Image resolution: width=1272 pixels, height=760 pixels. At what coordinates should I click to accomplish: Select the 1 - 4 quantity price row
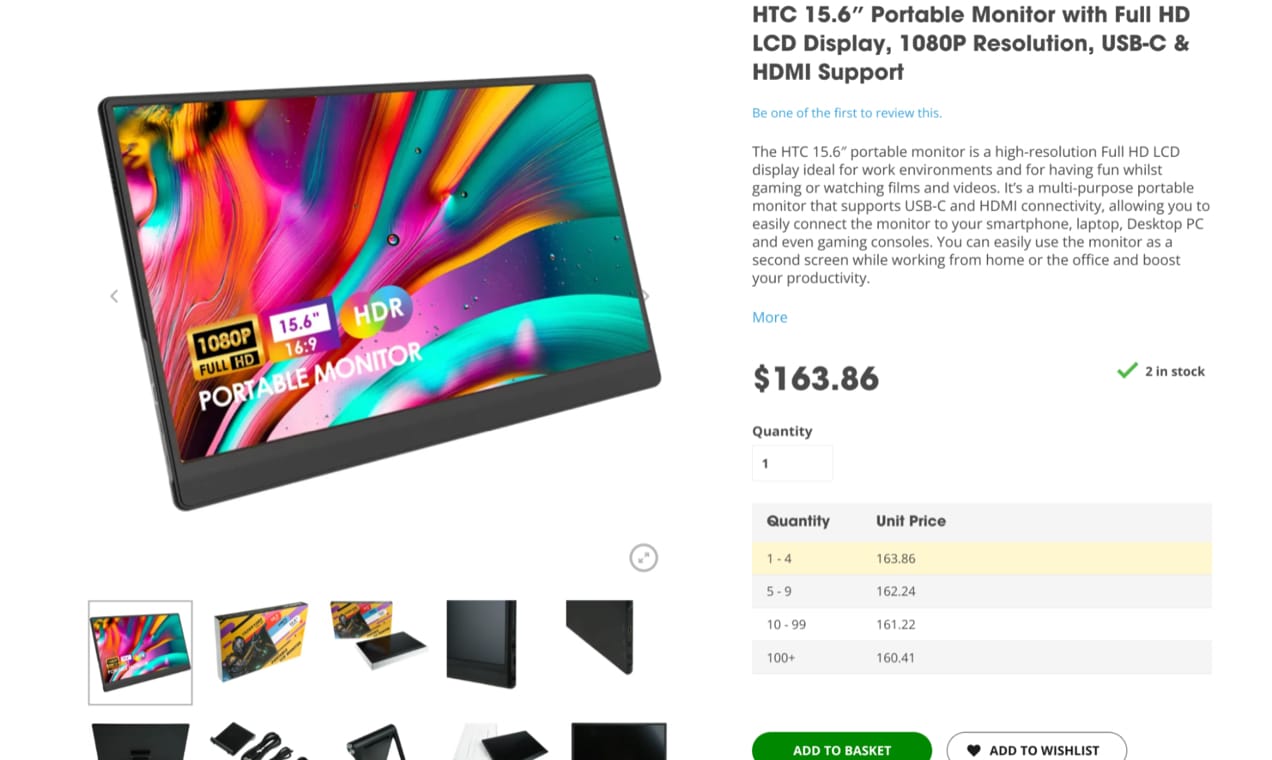[x=981, y=558]
